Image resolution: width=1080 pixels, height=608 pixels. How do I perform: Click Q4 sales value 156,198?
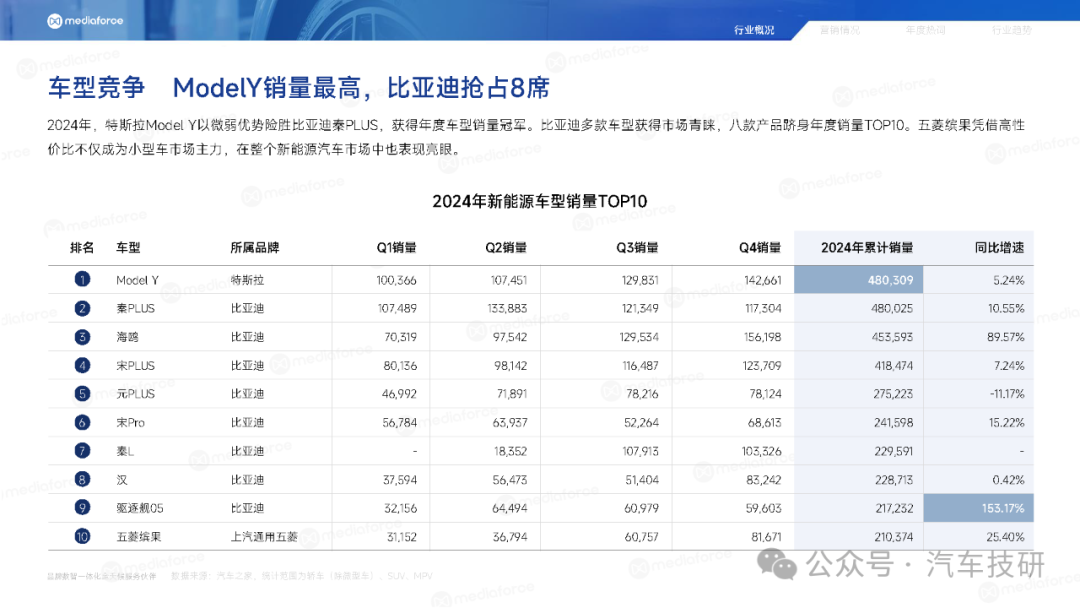coord(762,337)
